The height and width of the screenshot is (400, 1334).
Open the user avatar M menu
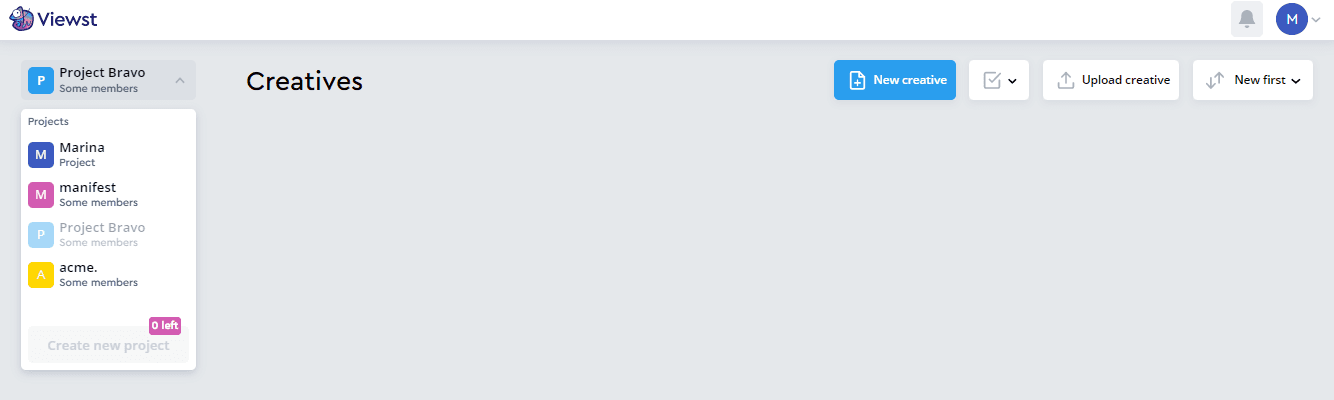(x=1292, y=19)
